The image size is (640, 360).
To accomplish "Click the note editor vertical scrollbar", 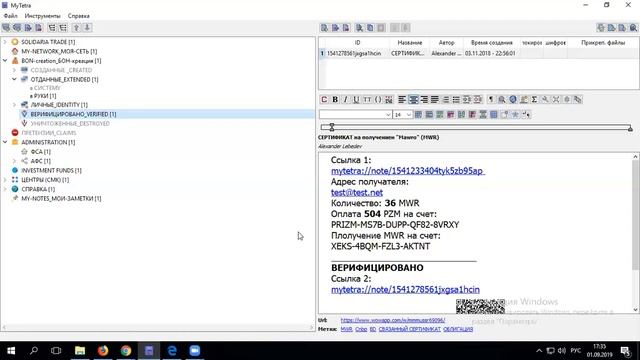I will [636, 233].
